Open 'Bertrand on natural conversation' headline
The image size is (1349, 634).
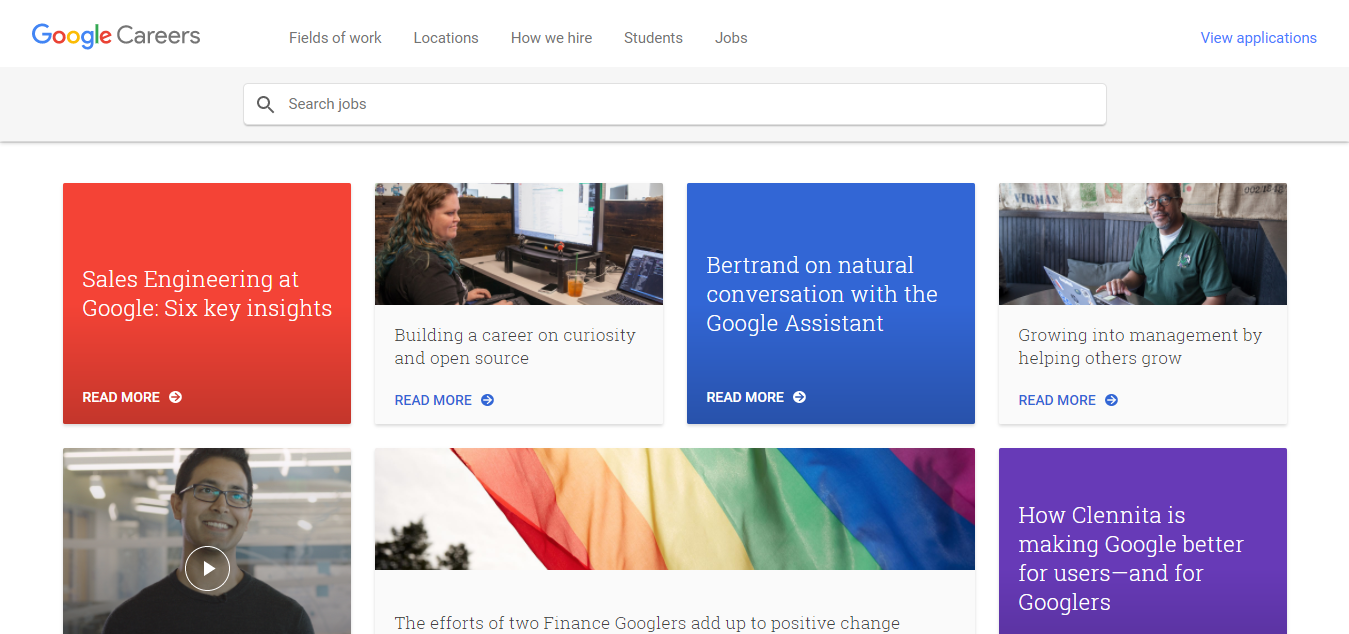(822, 294)
